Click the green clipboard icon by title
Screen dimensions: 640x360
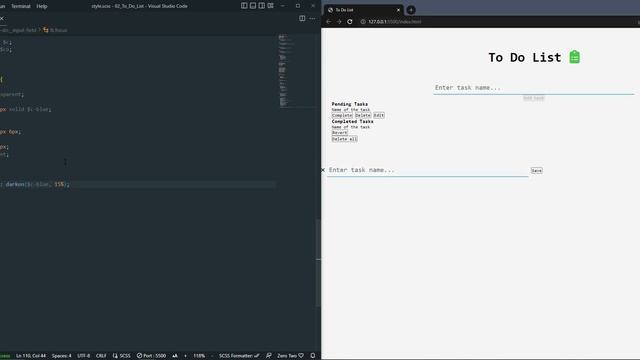pyautogui.click(x=575, y=57)
